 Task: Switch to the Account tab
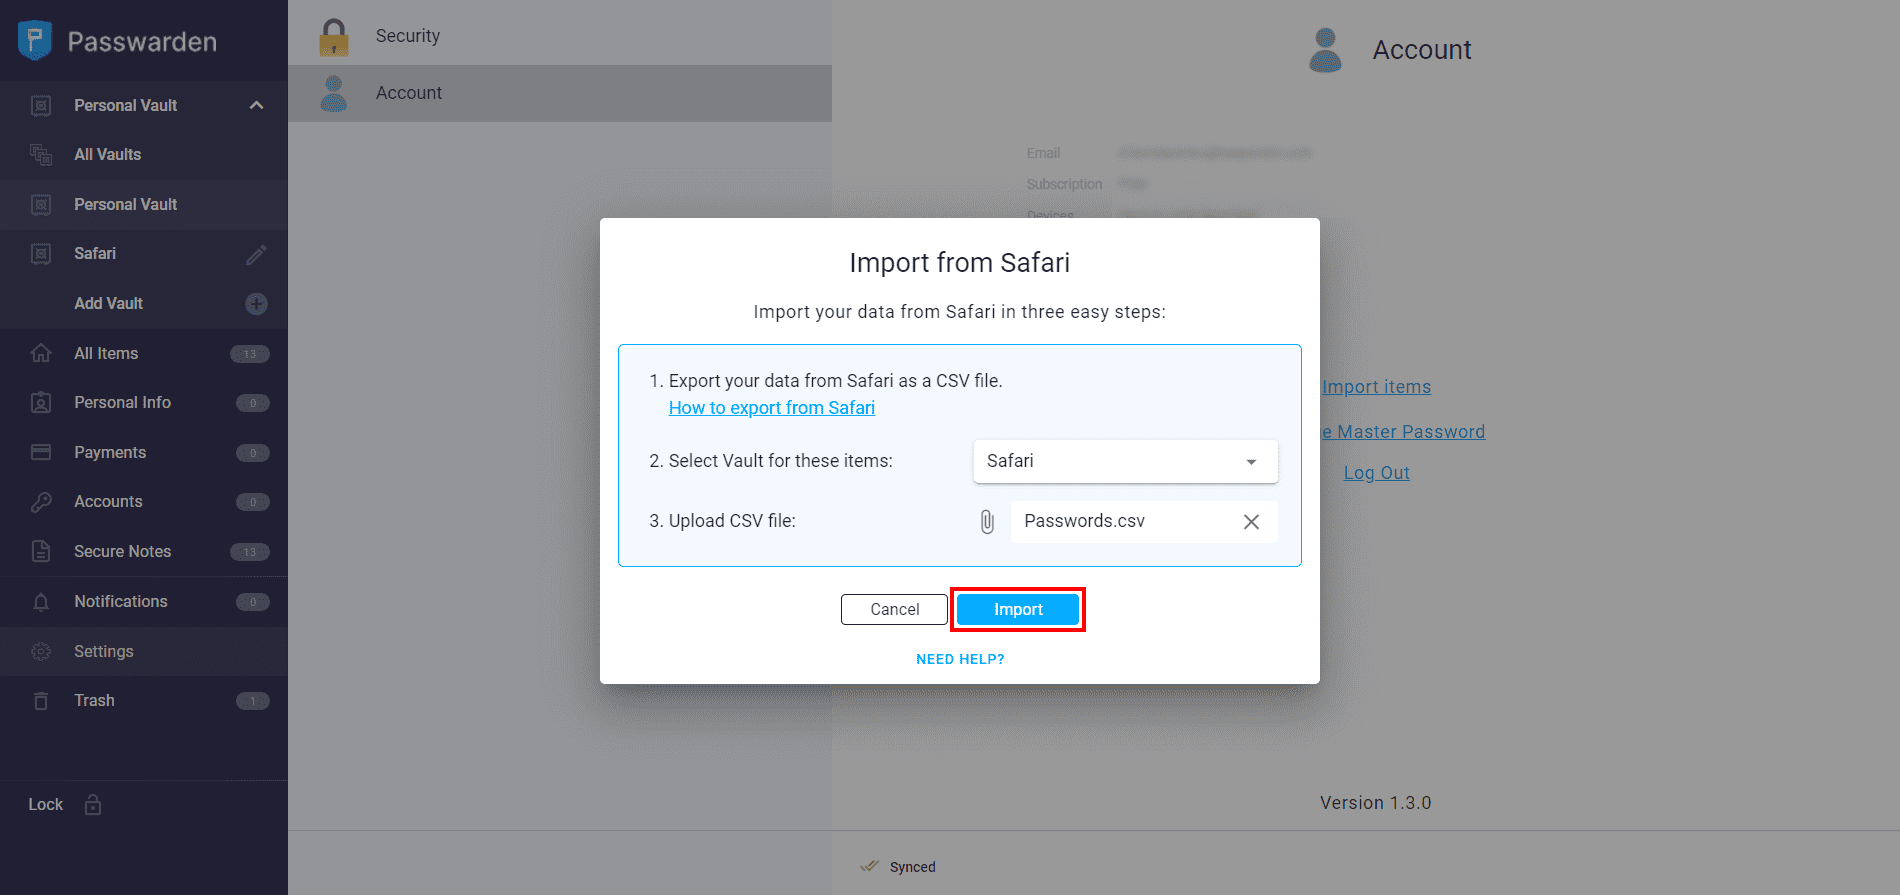click(409, 92)
